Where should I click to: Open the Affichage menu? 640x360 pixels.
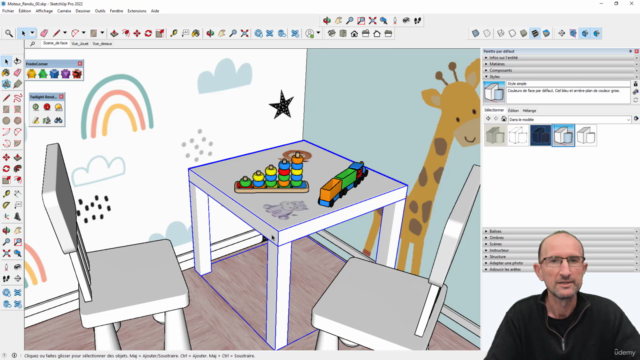(x=44, y=11)
